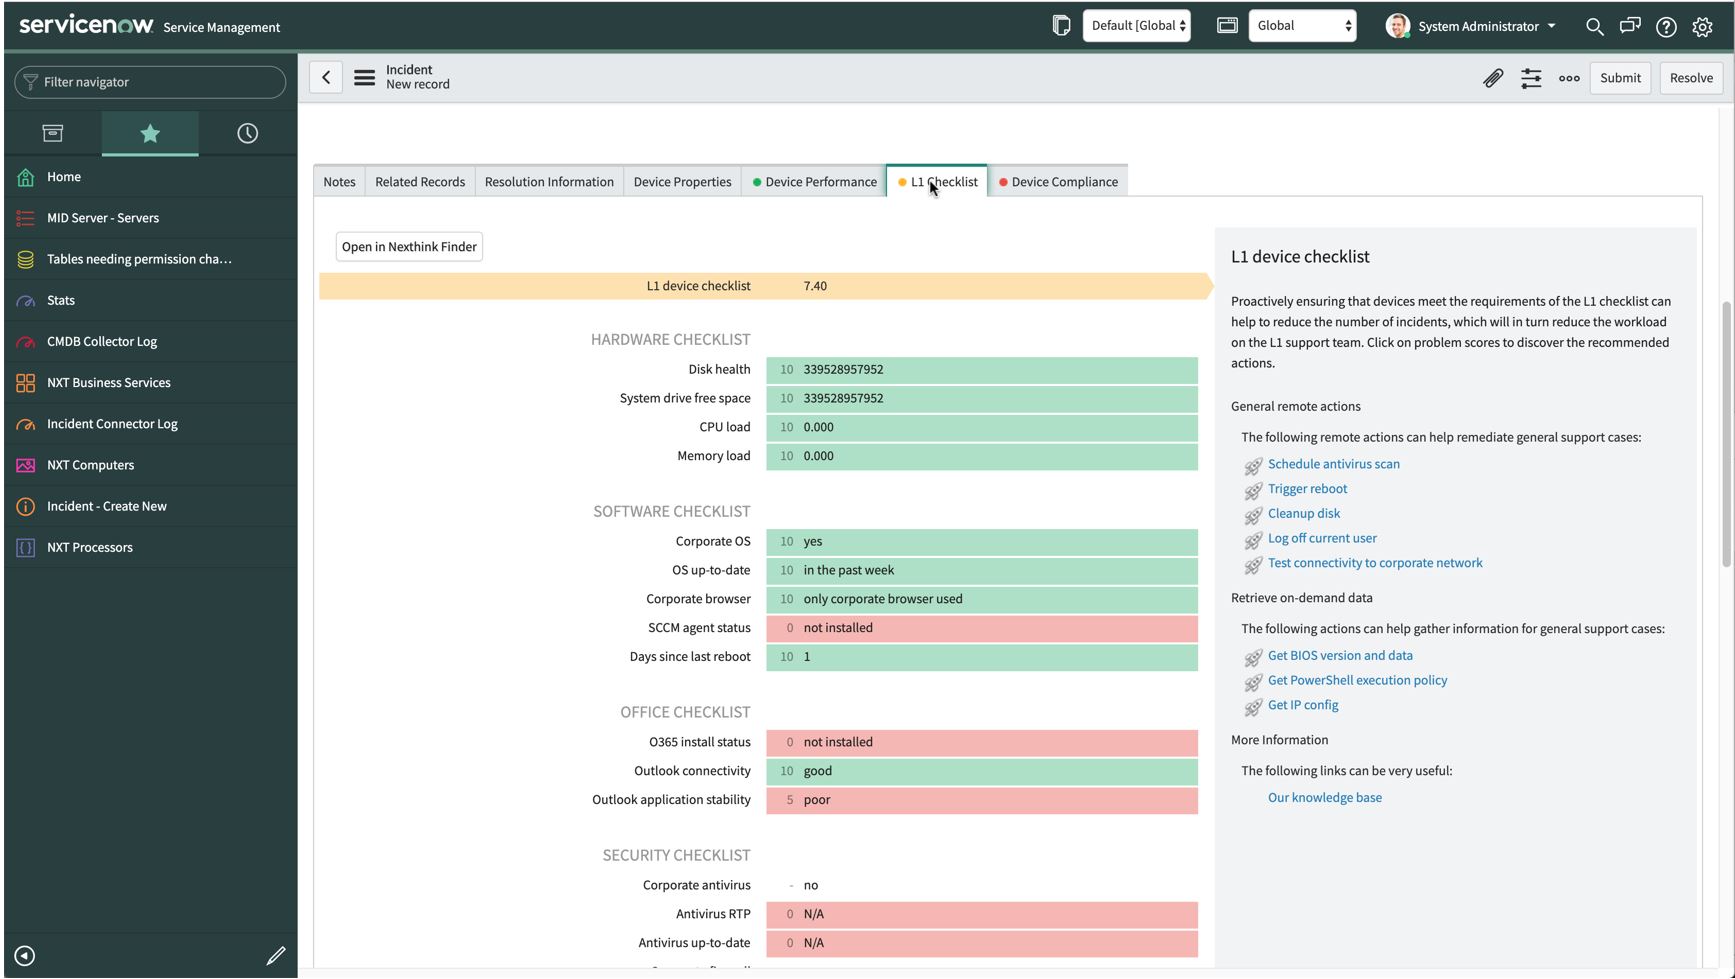Click the Open in Nexthink Finder button

pyautogui.click(x=409, y=247)
